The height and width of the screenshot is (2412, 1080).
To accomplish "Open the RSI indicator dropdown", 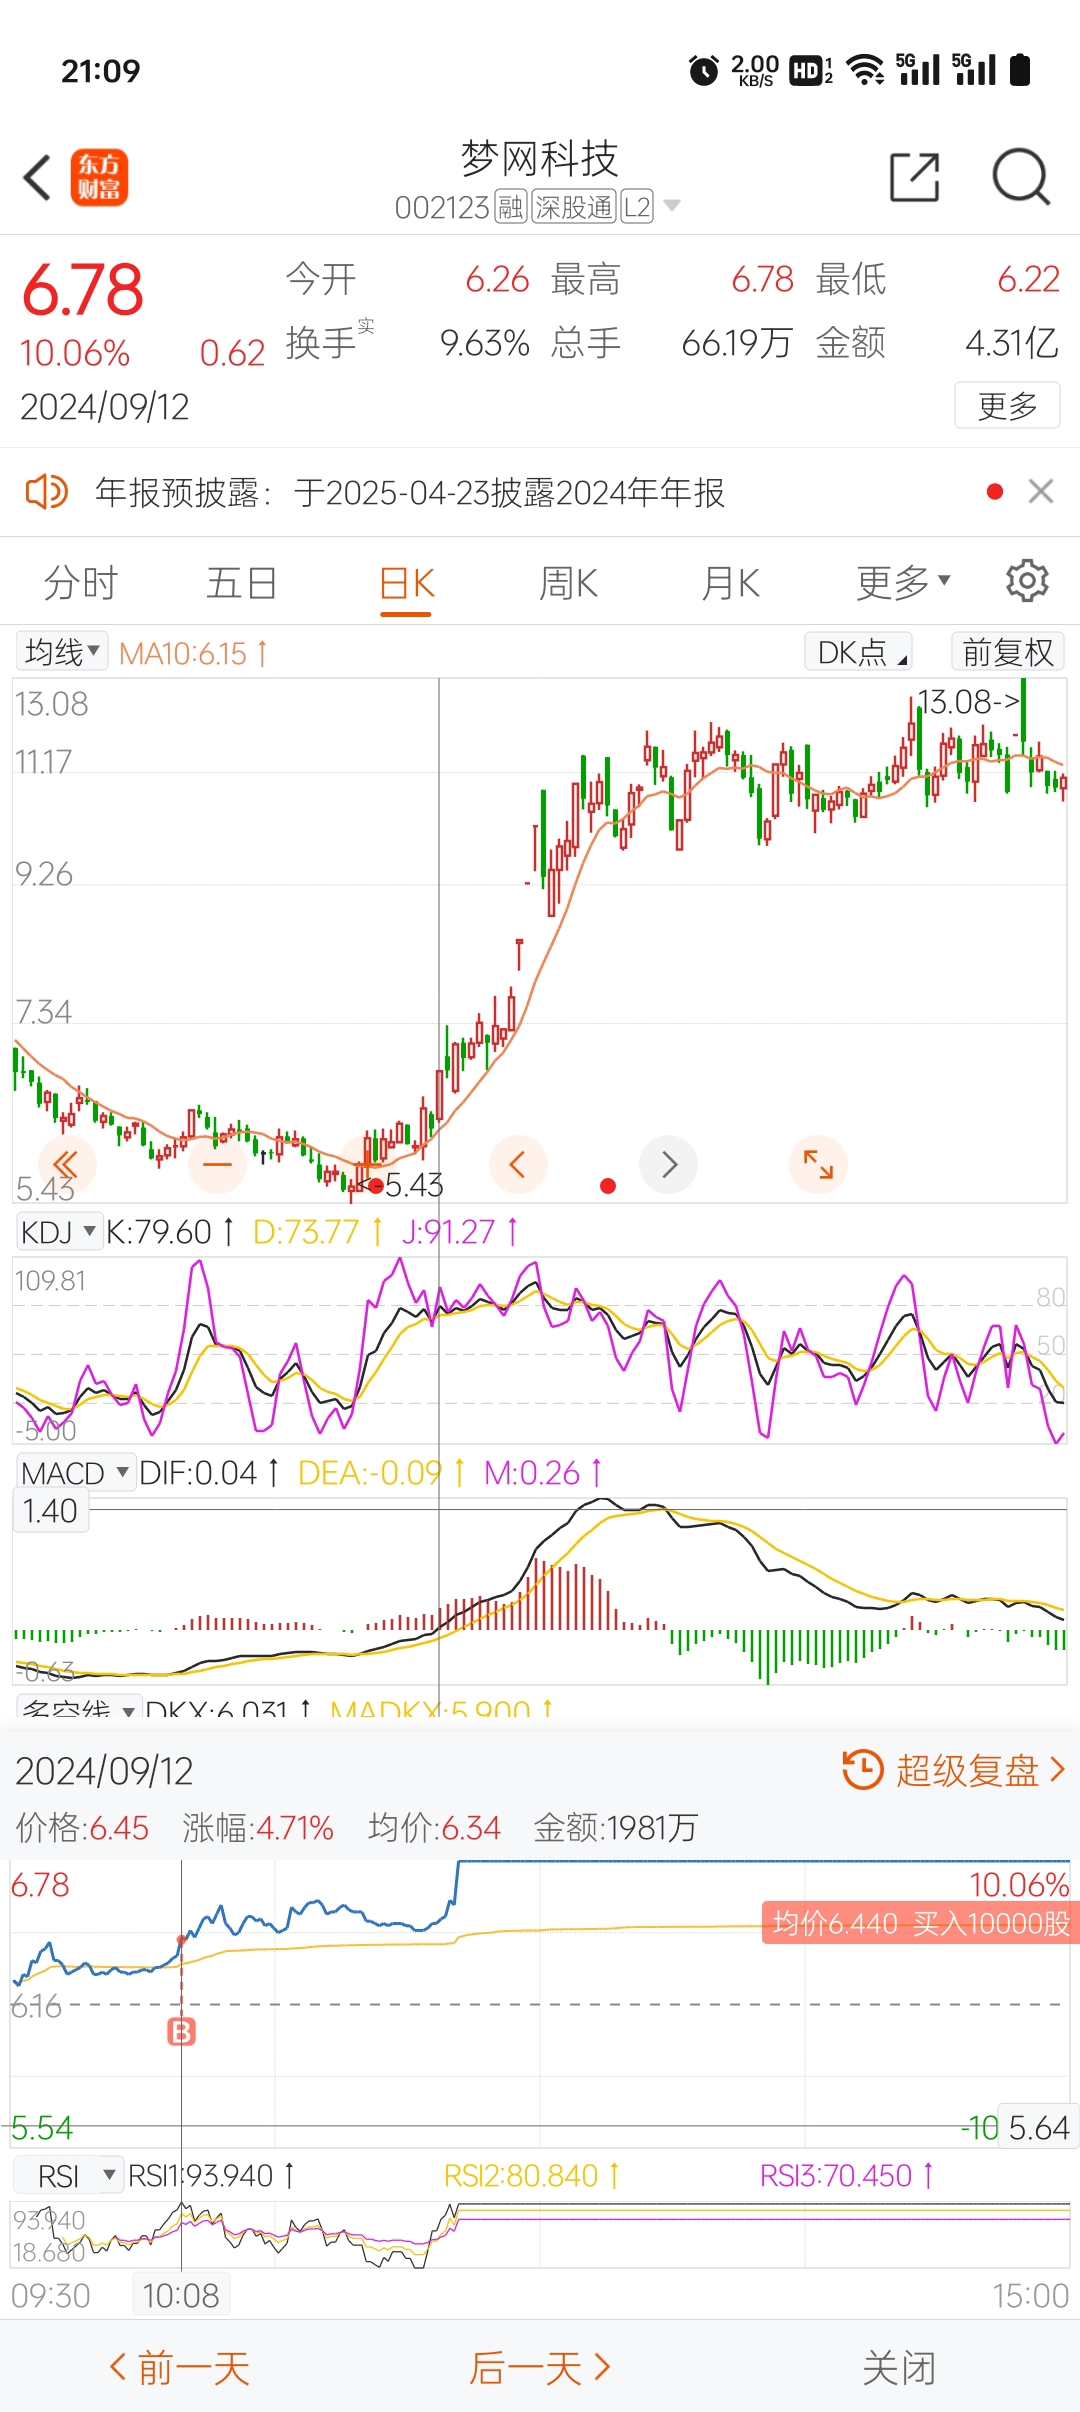I will point(68,2176).
